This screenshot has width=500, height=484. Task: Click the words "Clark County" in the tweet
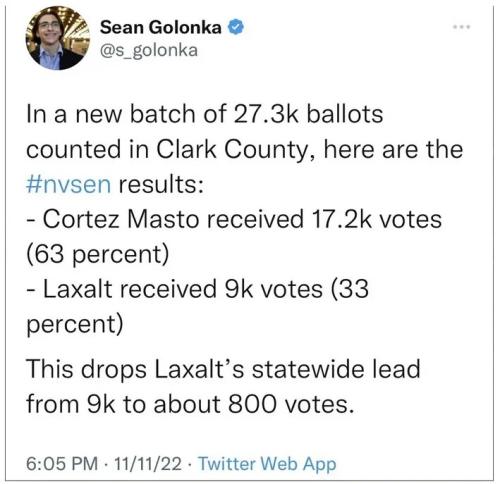(x=231, y=150)
